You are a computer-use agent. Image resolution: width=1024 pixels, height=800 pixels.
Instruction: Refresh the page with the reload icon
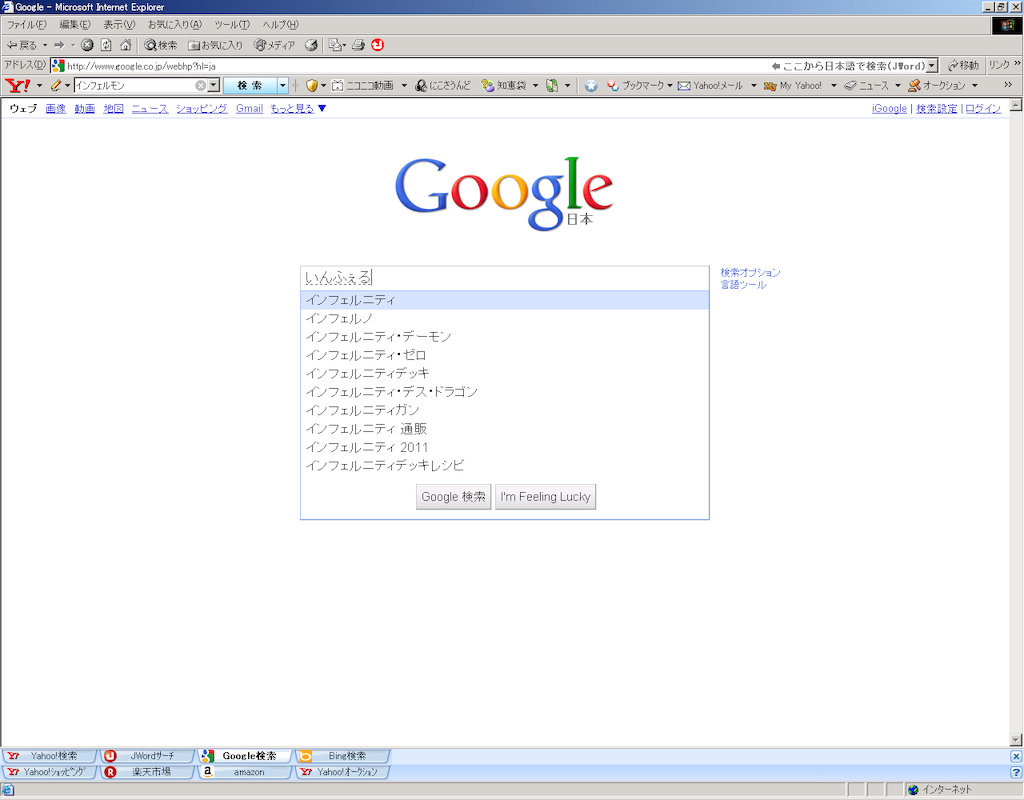[106, 45]
